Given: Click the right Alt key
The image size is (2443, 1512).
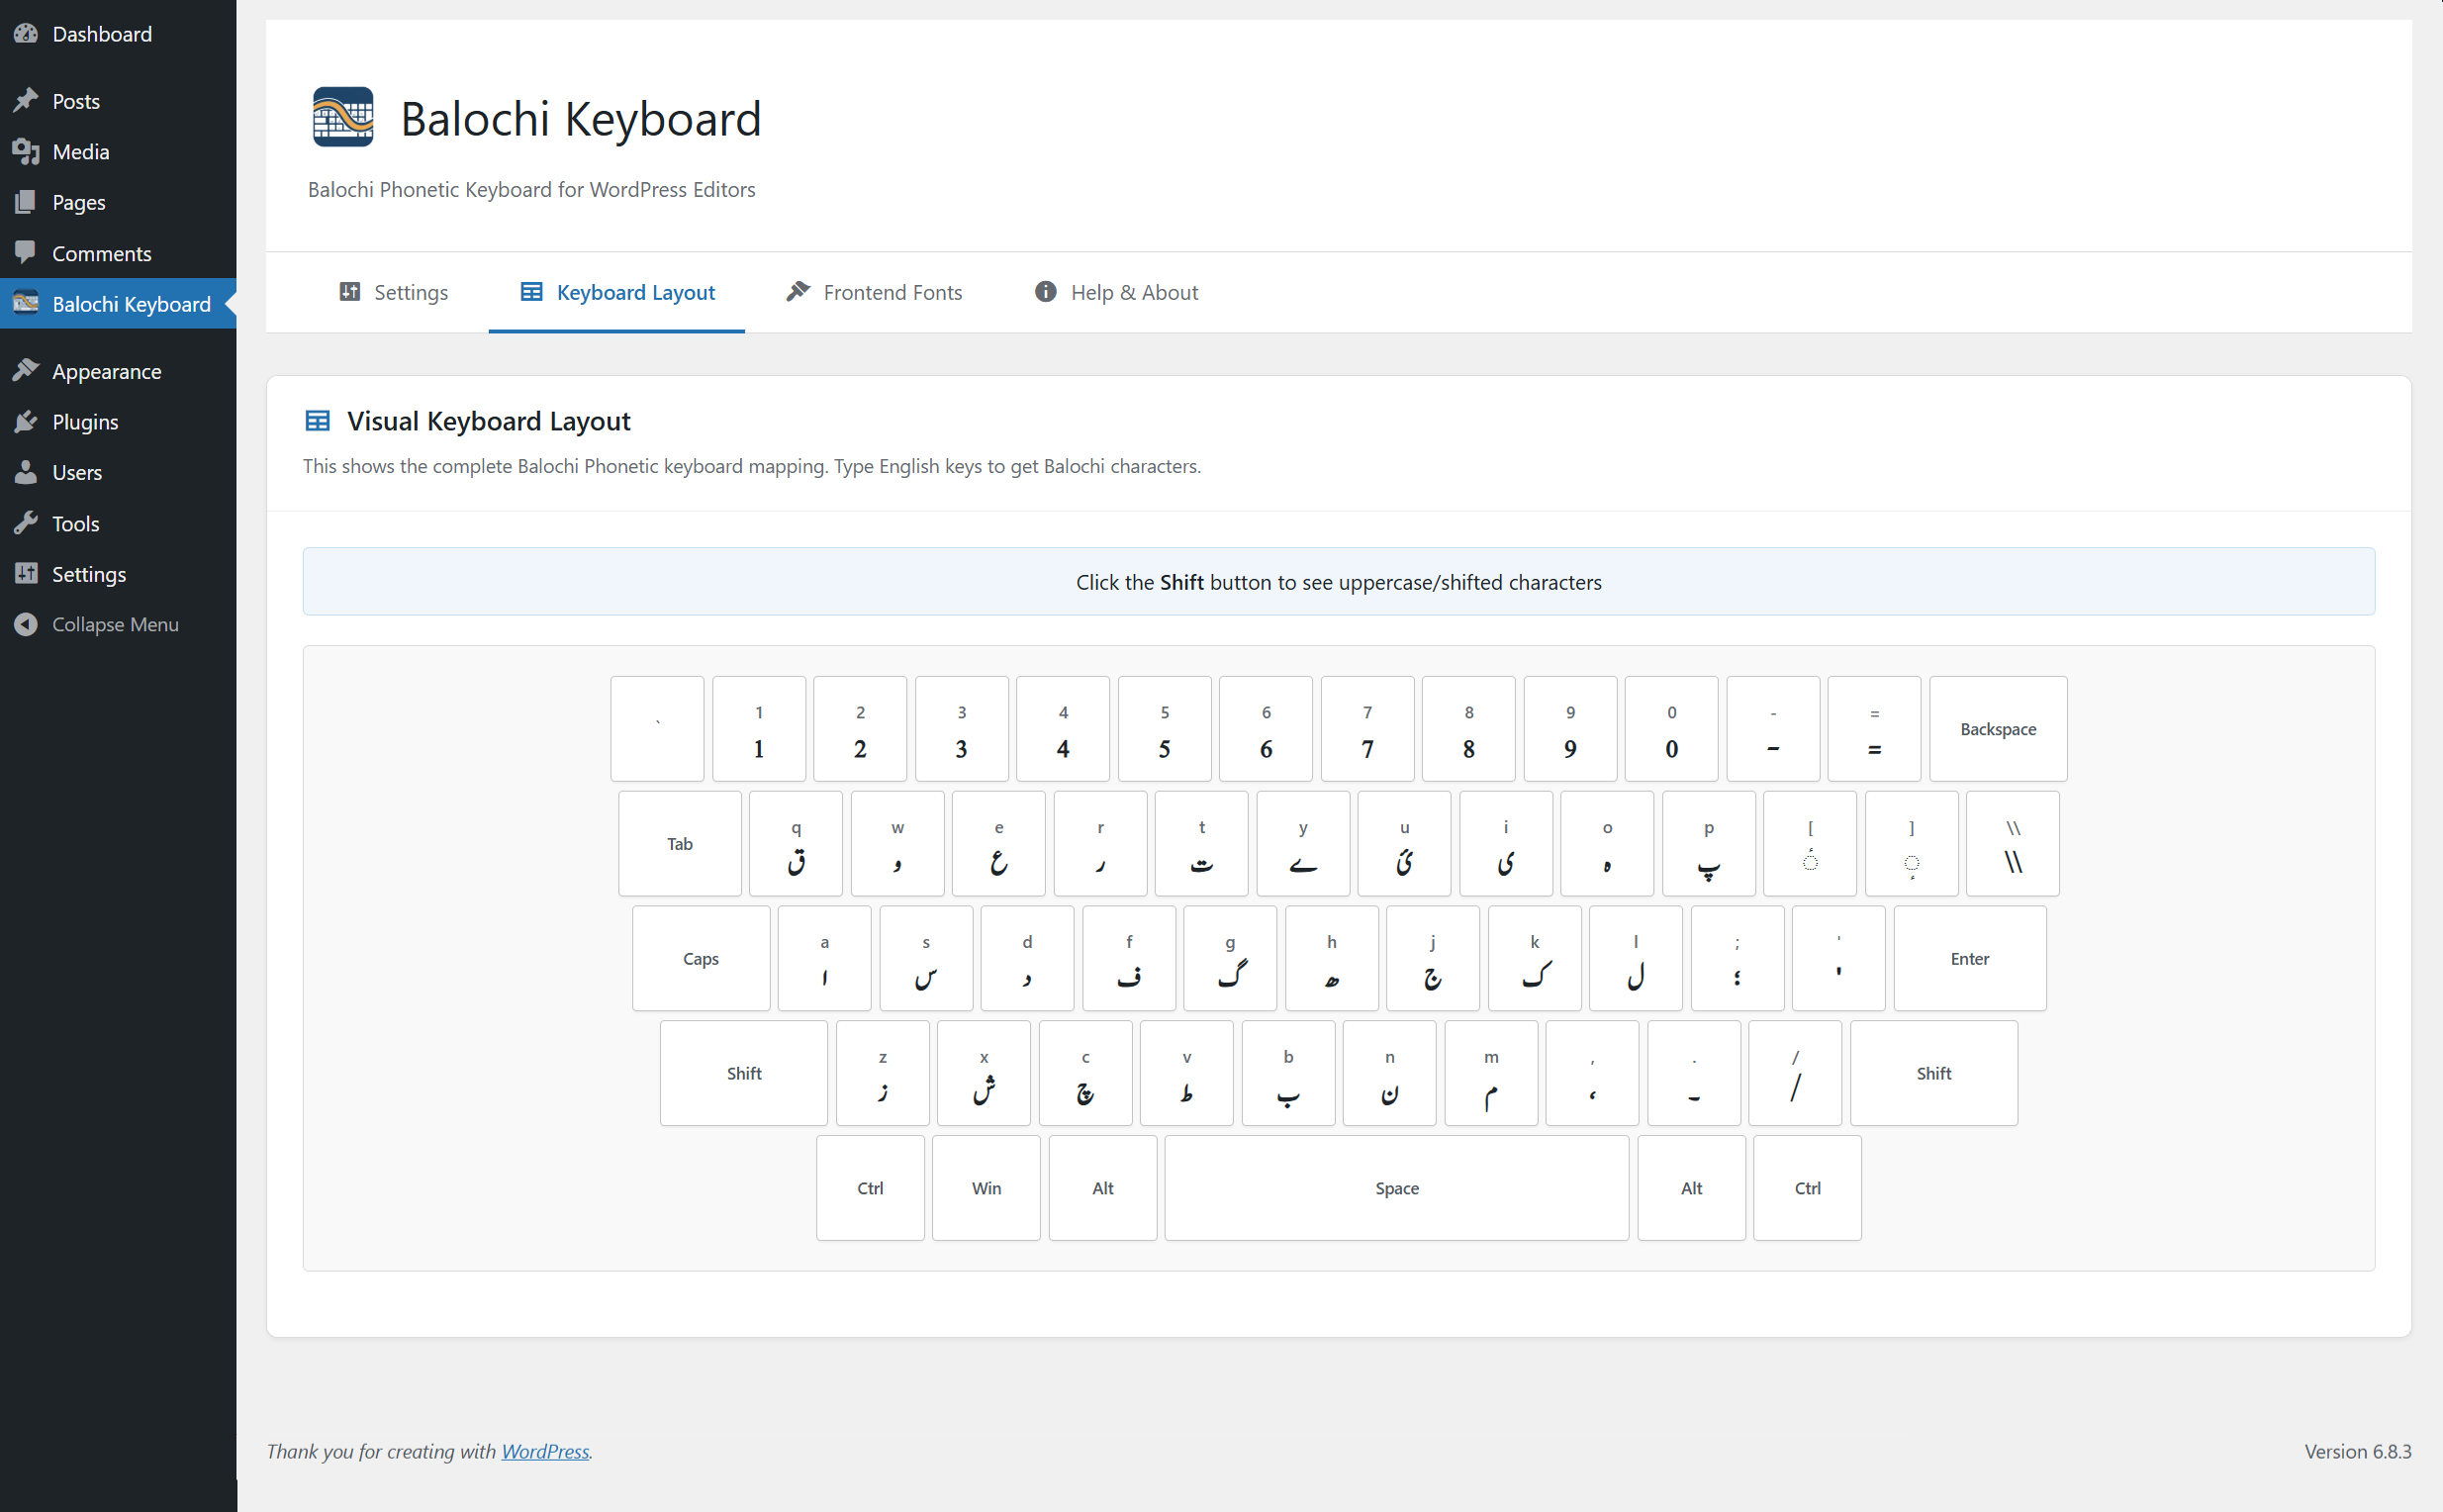Looking at the screenshot, I should (x=1691, y=1188).
